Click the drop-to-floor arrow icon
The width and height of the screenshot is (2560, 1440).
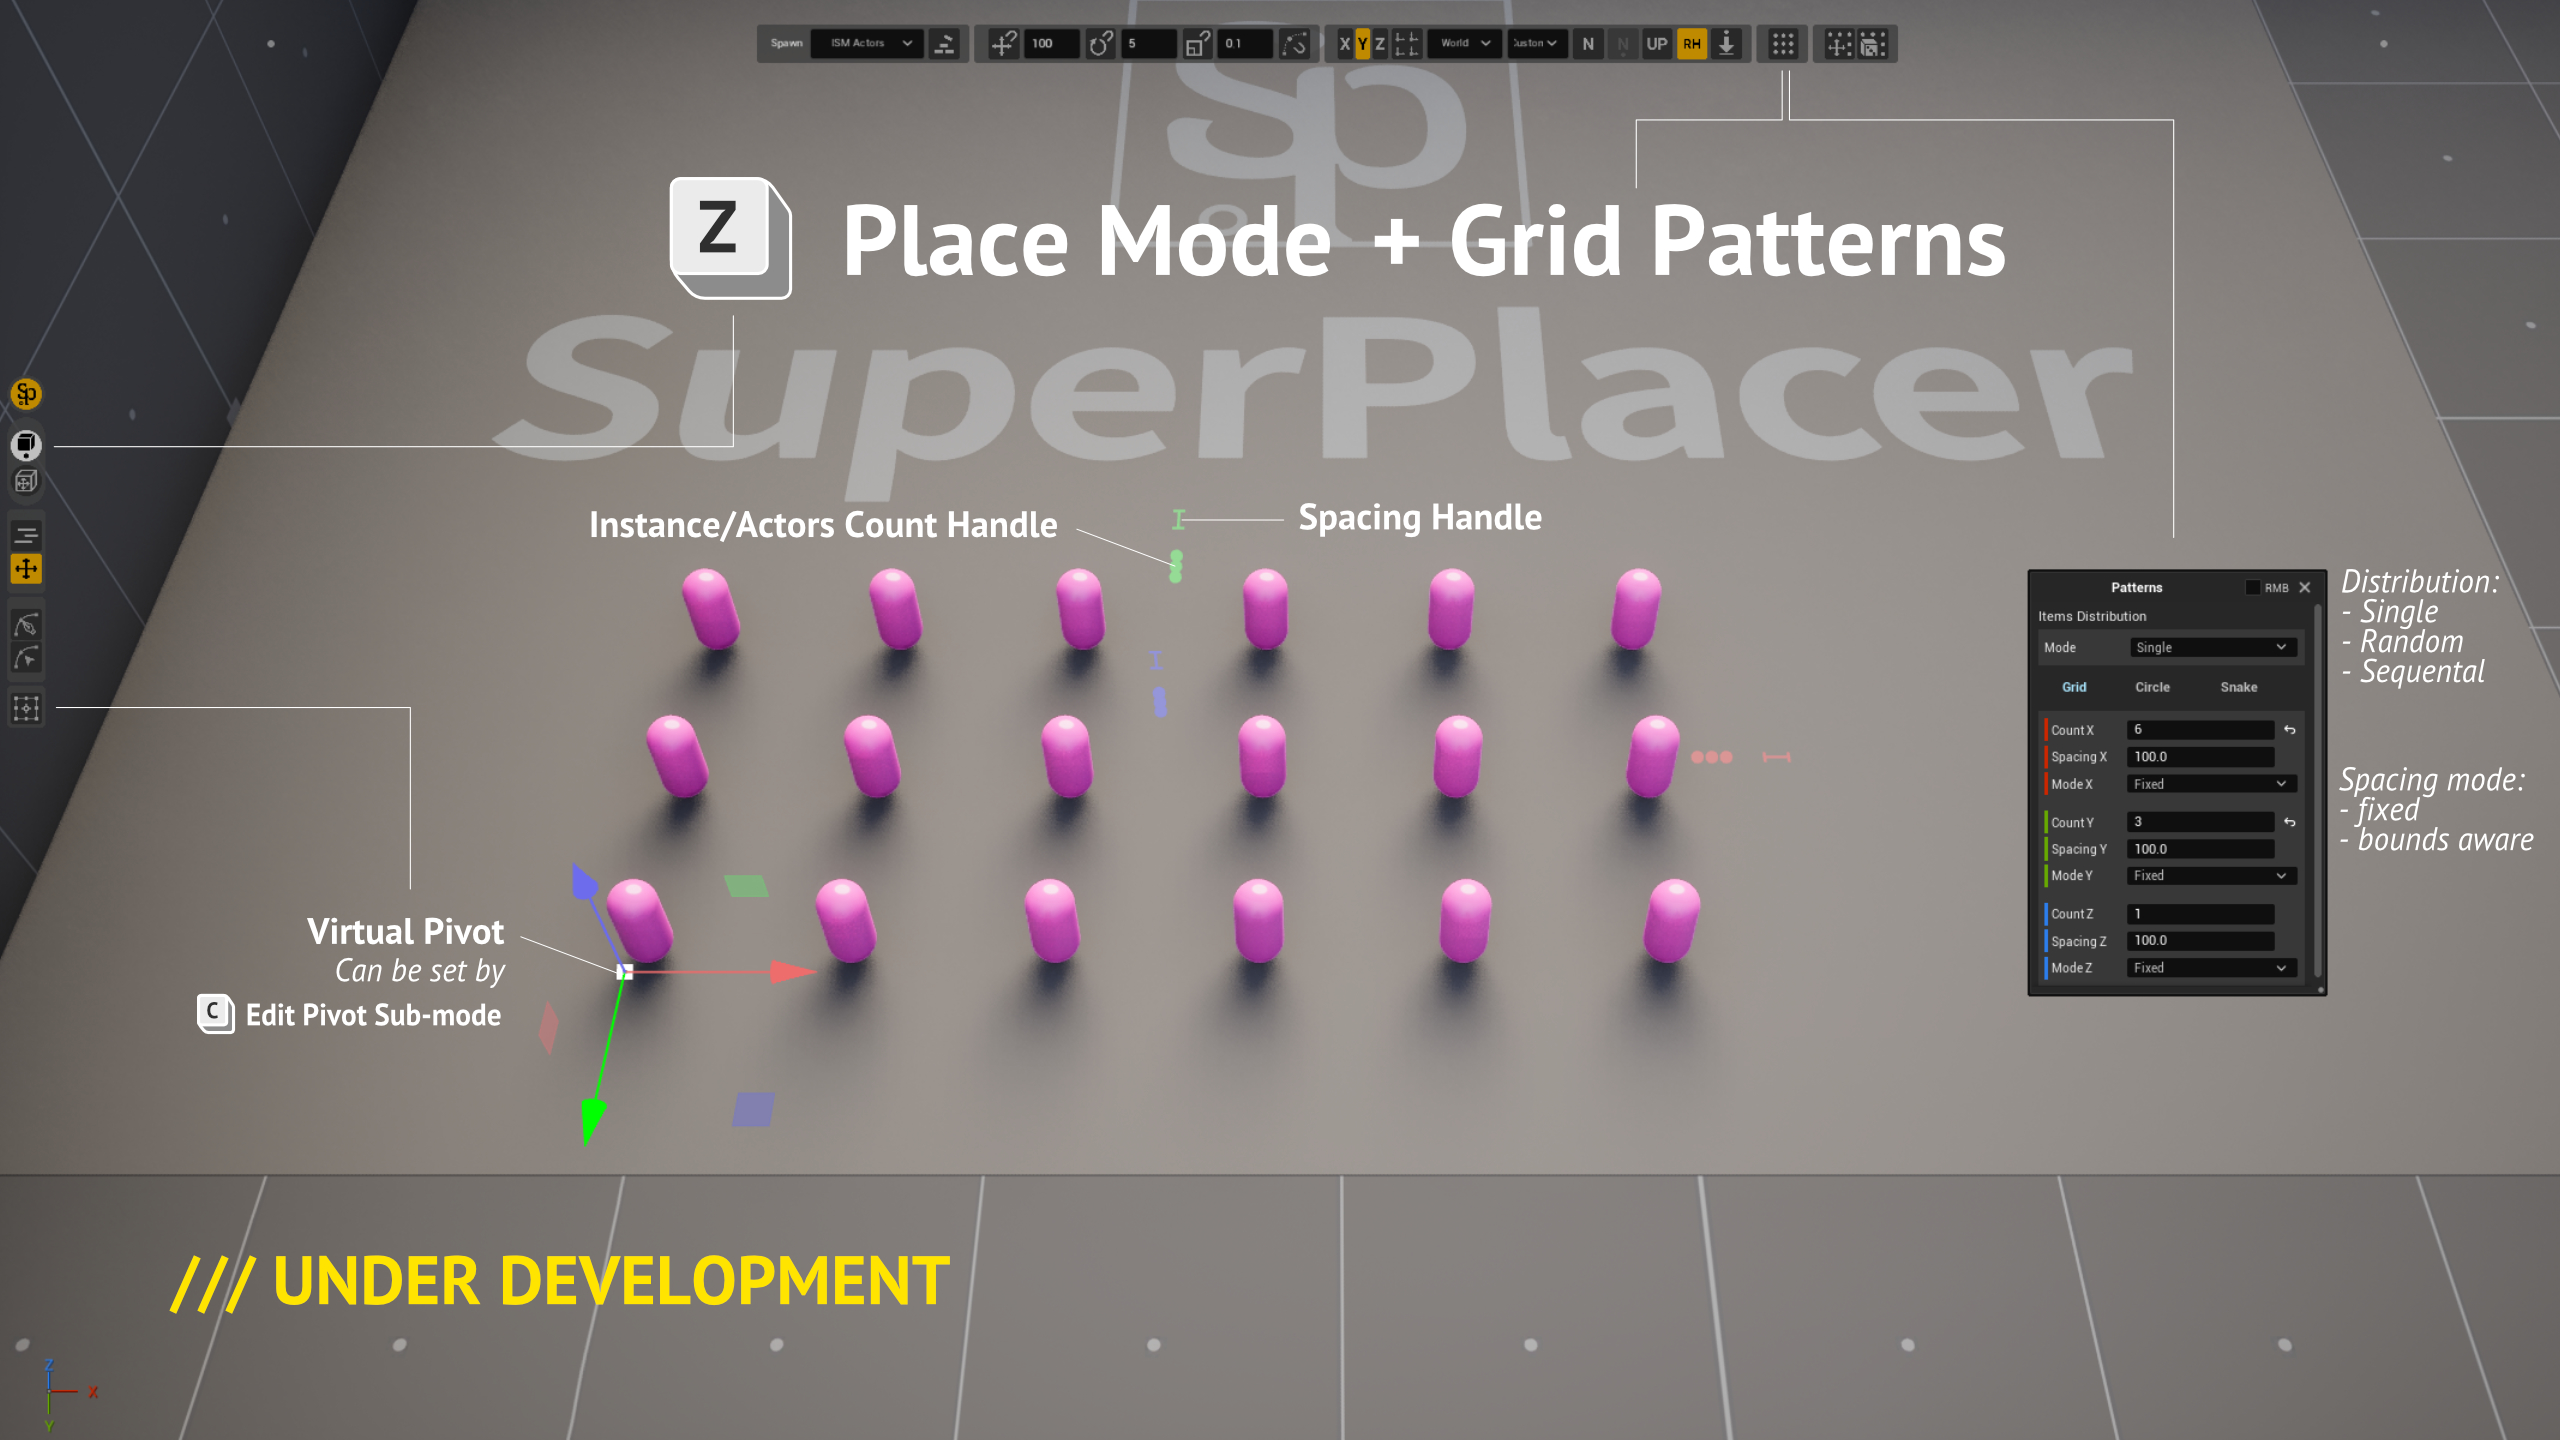(1727, 43)
